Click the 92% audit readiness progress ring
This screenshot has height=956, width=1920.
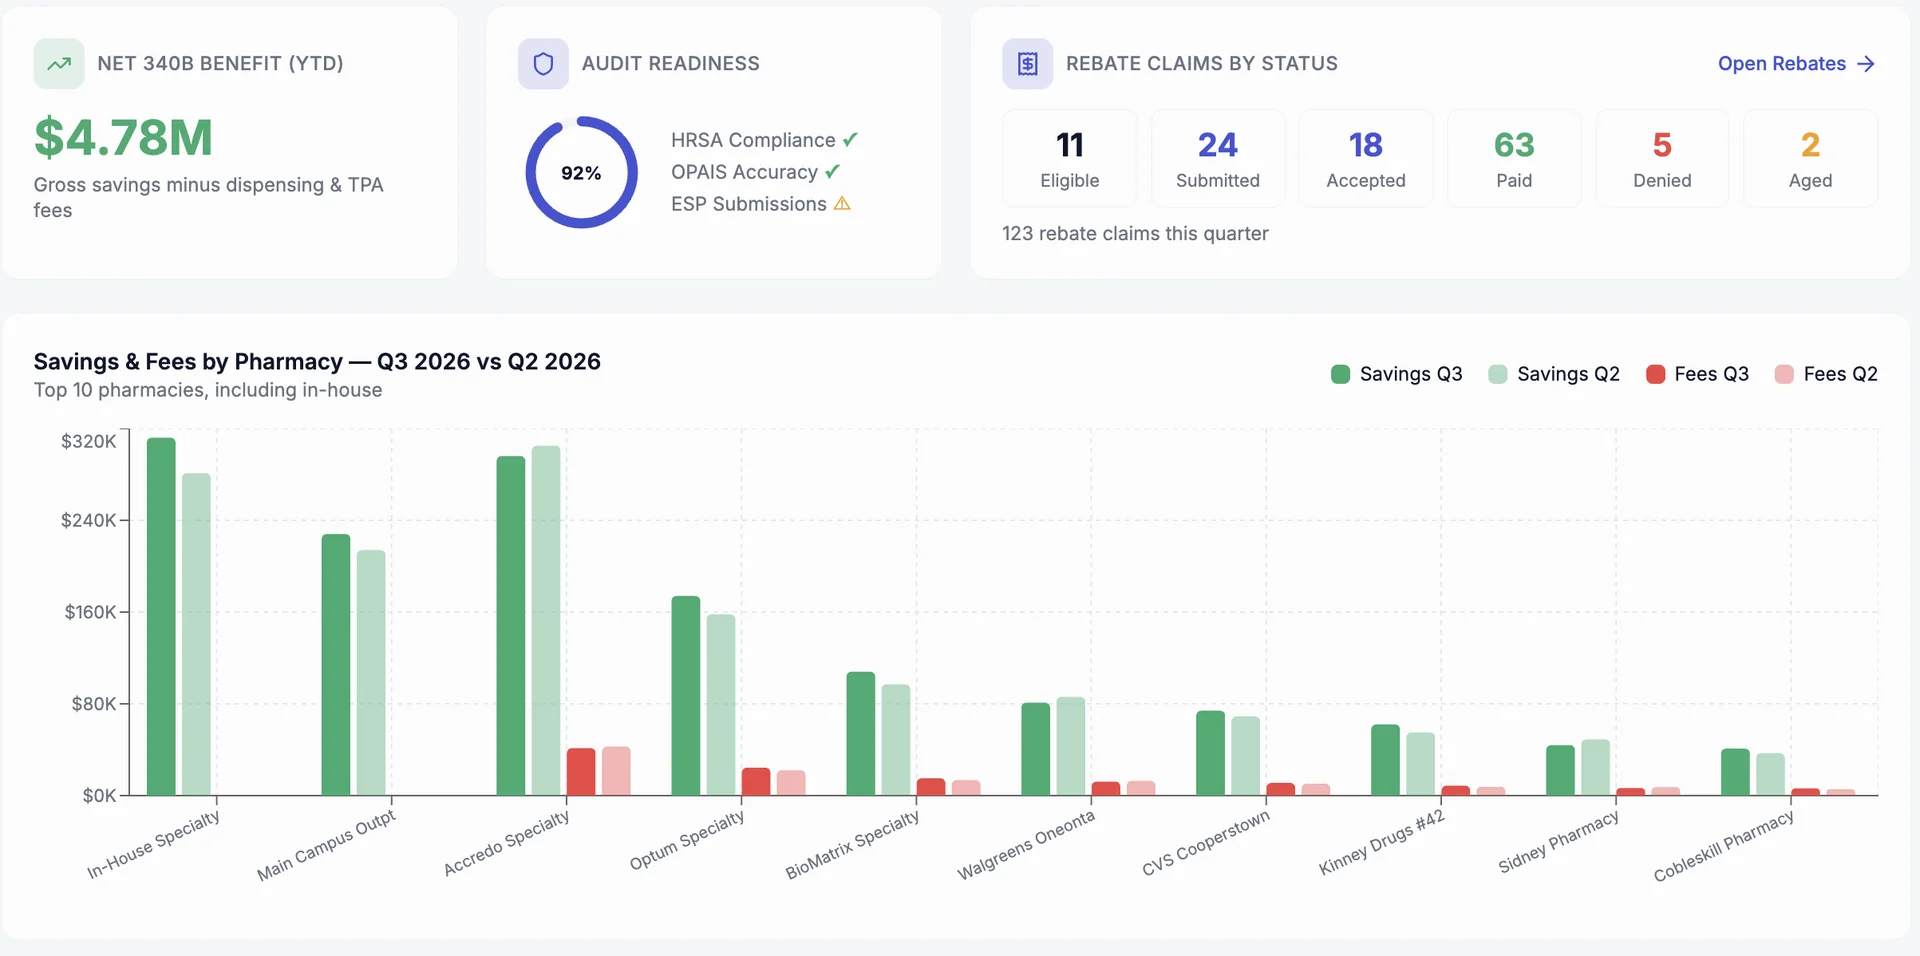click(581, 172)
